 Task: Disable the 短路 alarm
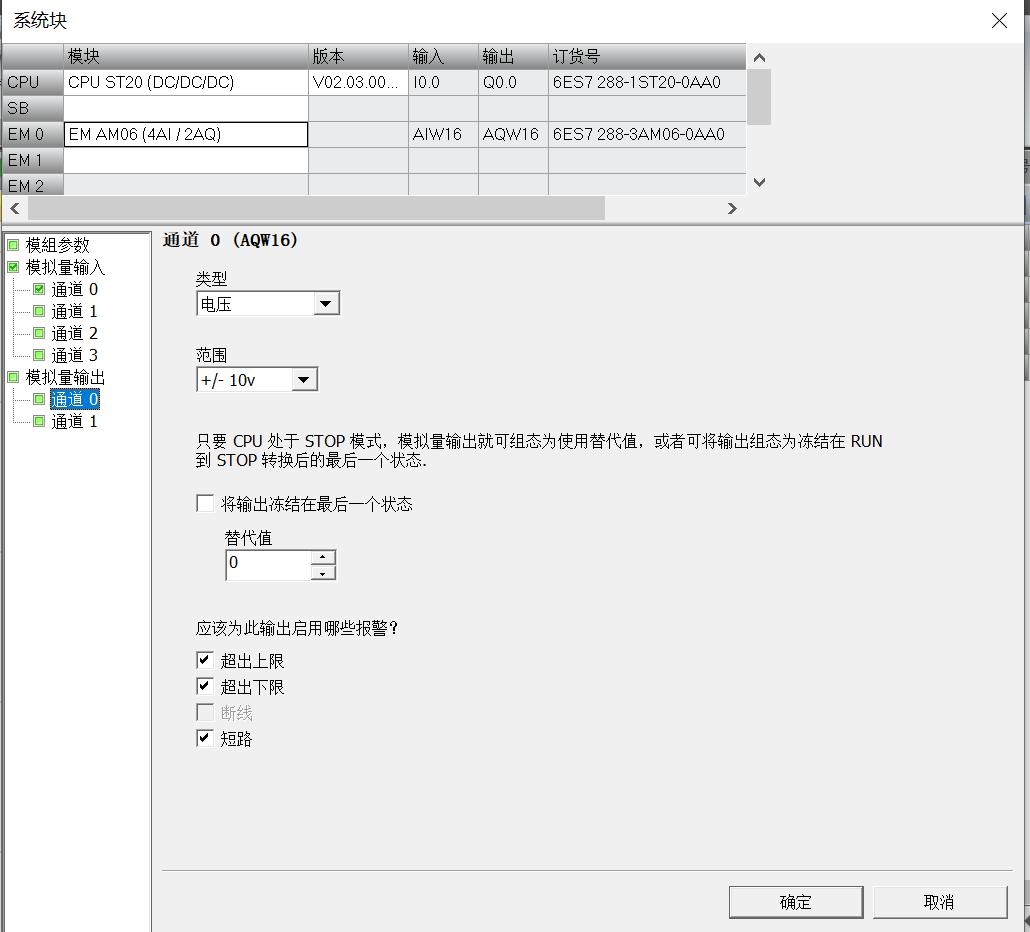pos(204,739)
